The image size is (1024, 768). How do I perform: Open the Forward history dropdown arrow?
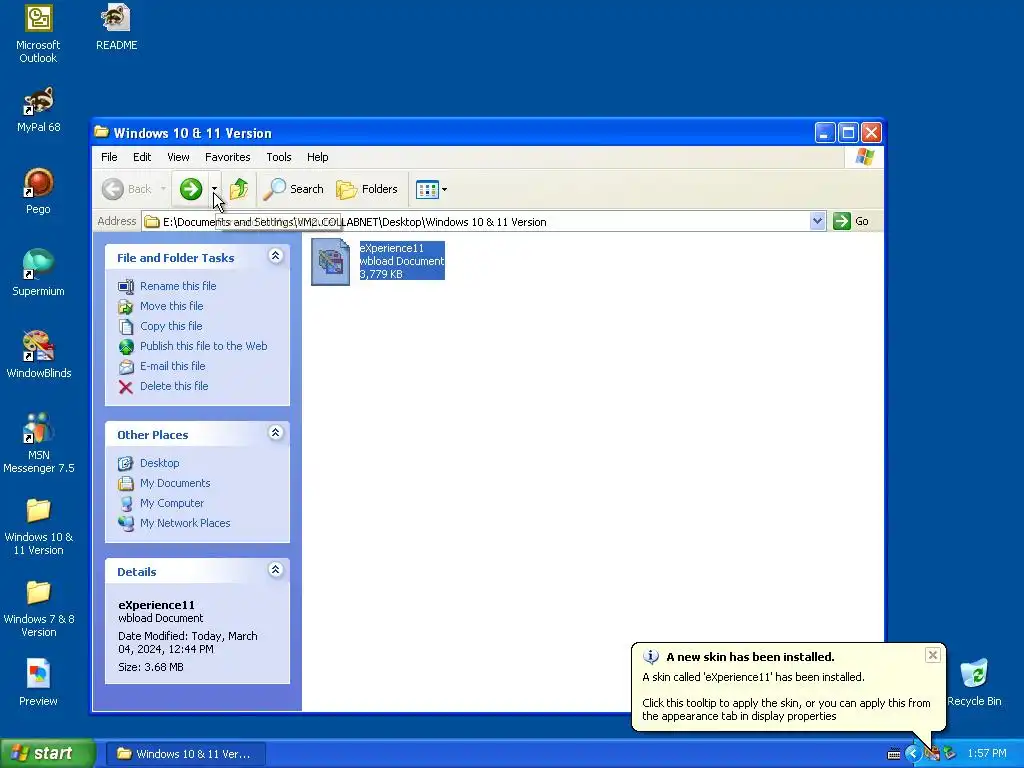(214, 189)
